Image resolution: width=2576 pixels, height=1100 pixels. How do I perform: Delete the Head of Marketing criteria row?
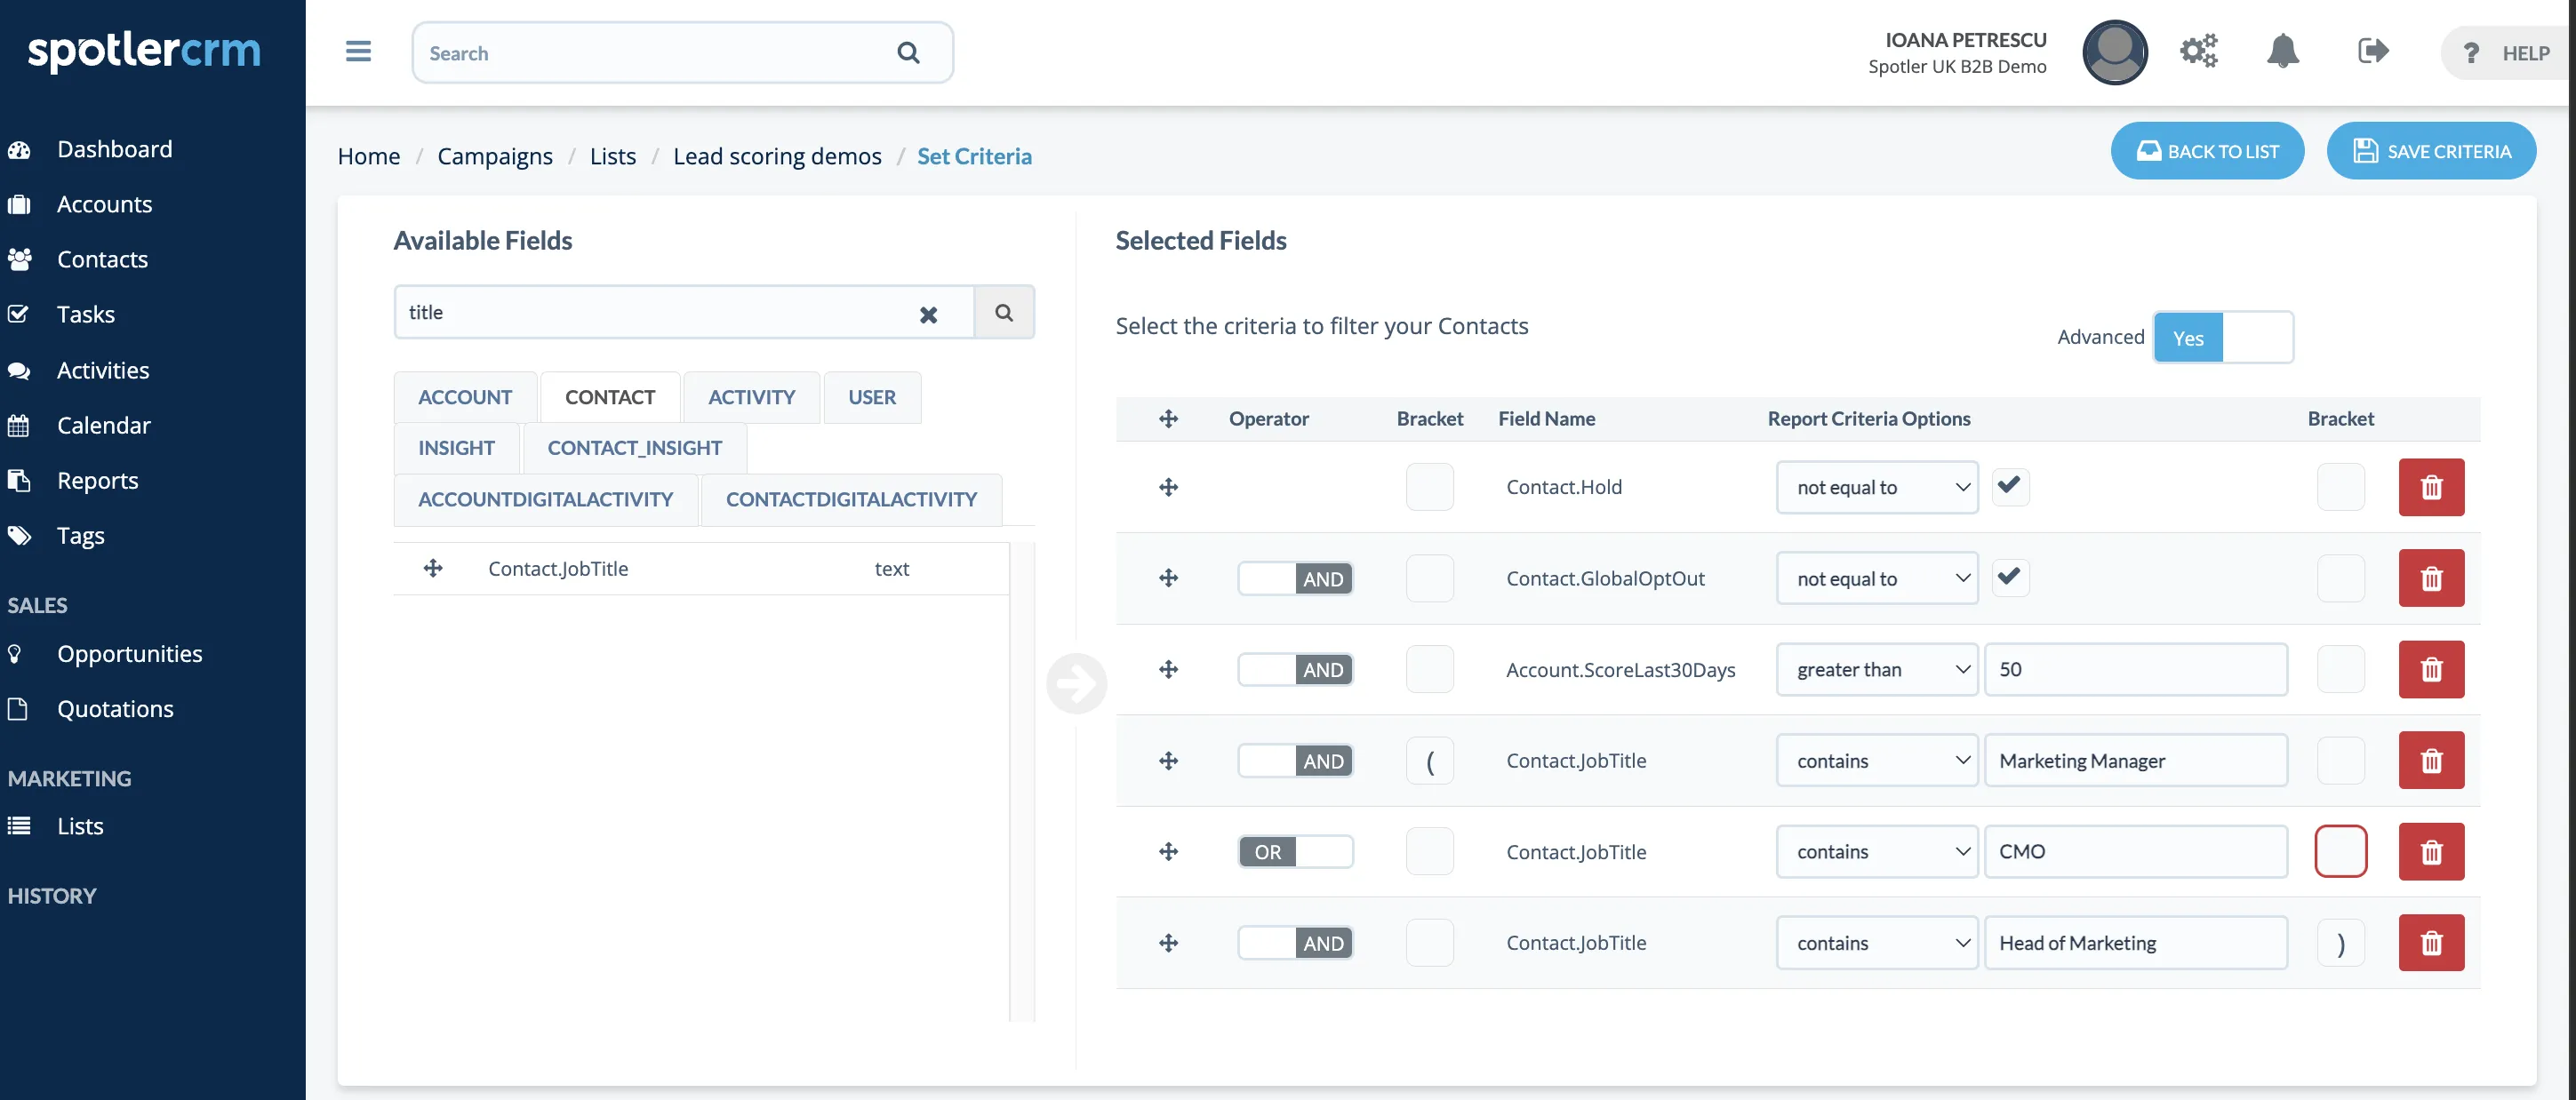tap(2430, 943)
